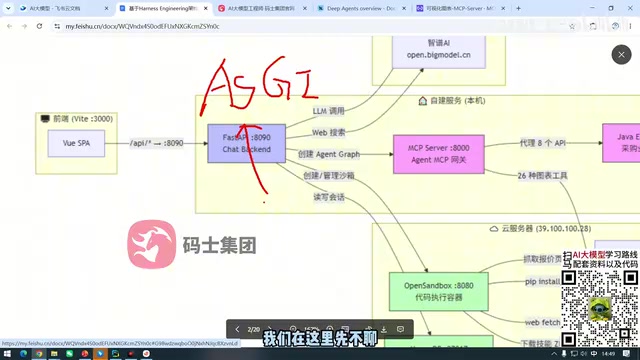Open the Chrome three-dot menu
This screenshot has height=360, width=640.
[630, 26]
